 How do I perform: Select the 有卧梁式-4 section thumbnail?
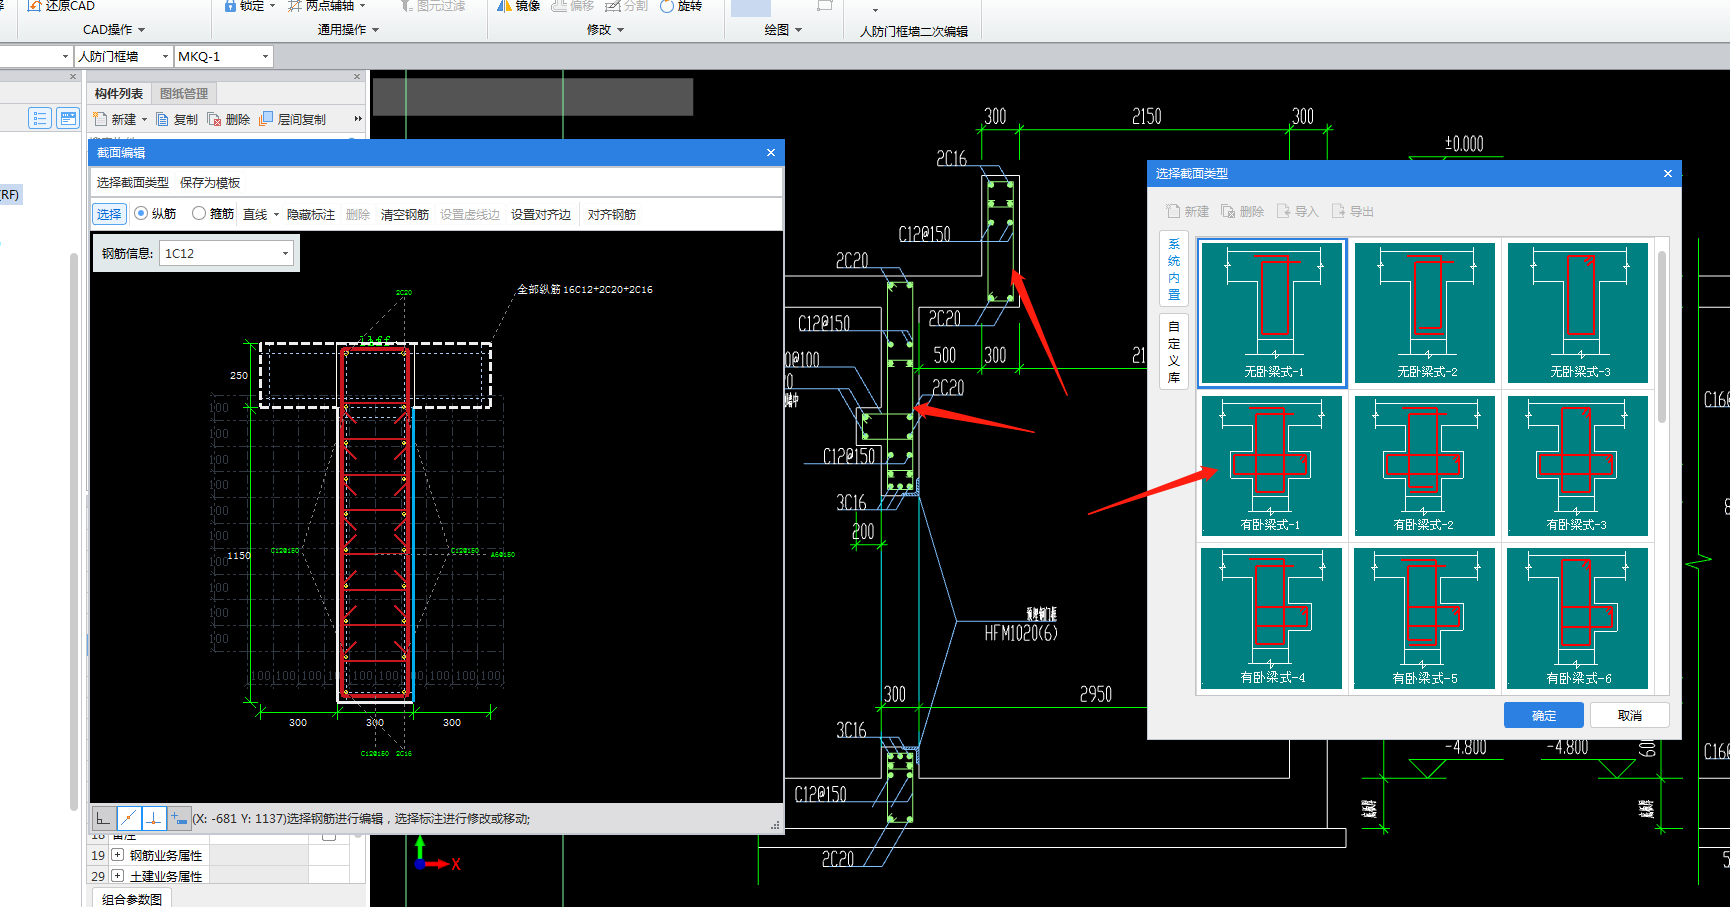pos(1272,618)
